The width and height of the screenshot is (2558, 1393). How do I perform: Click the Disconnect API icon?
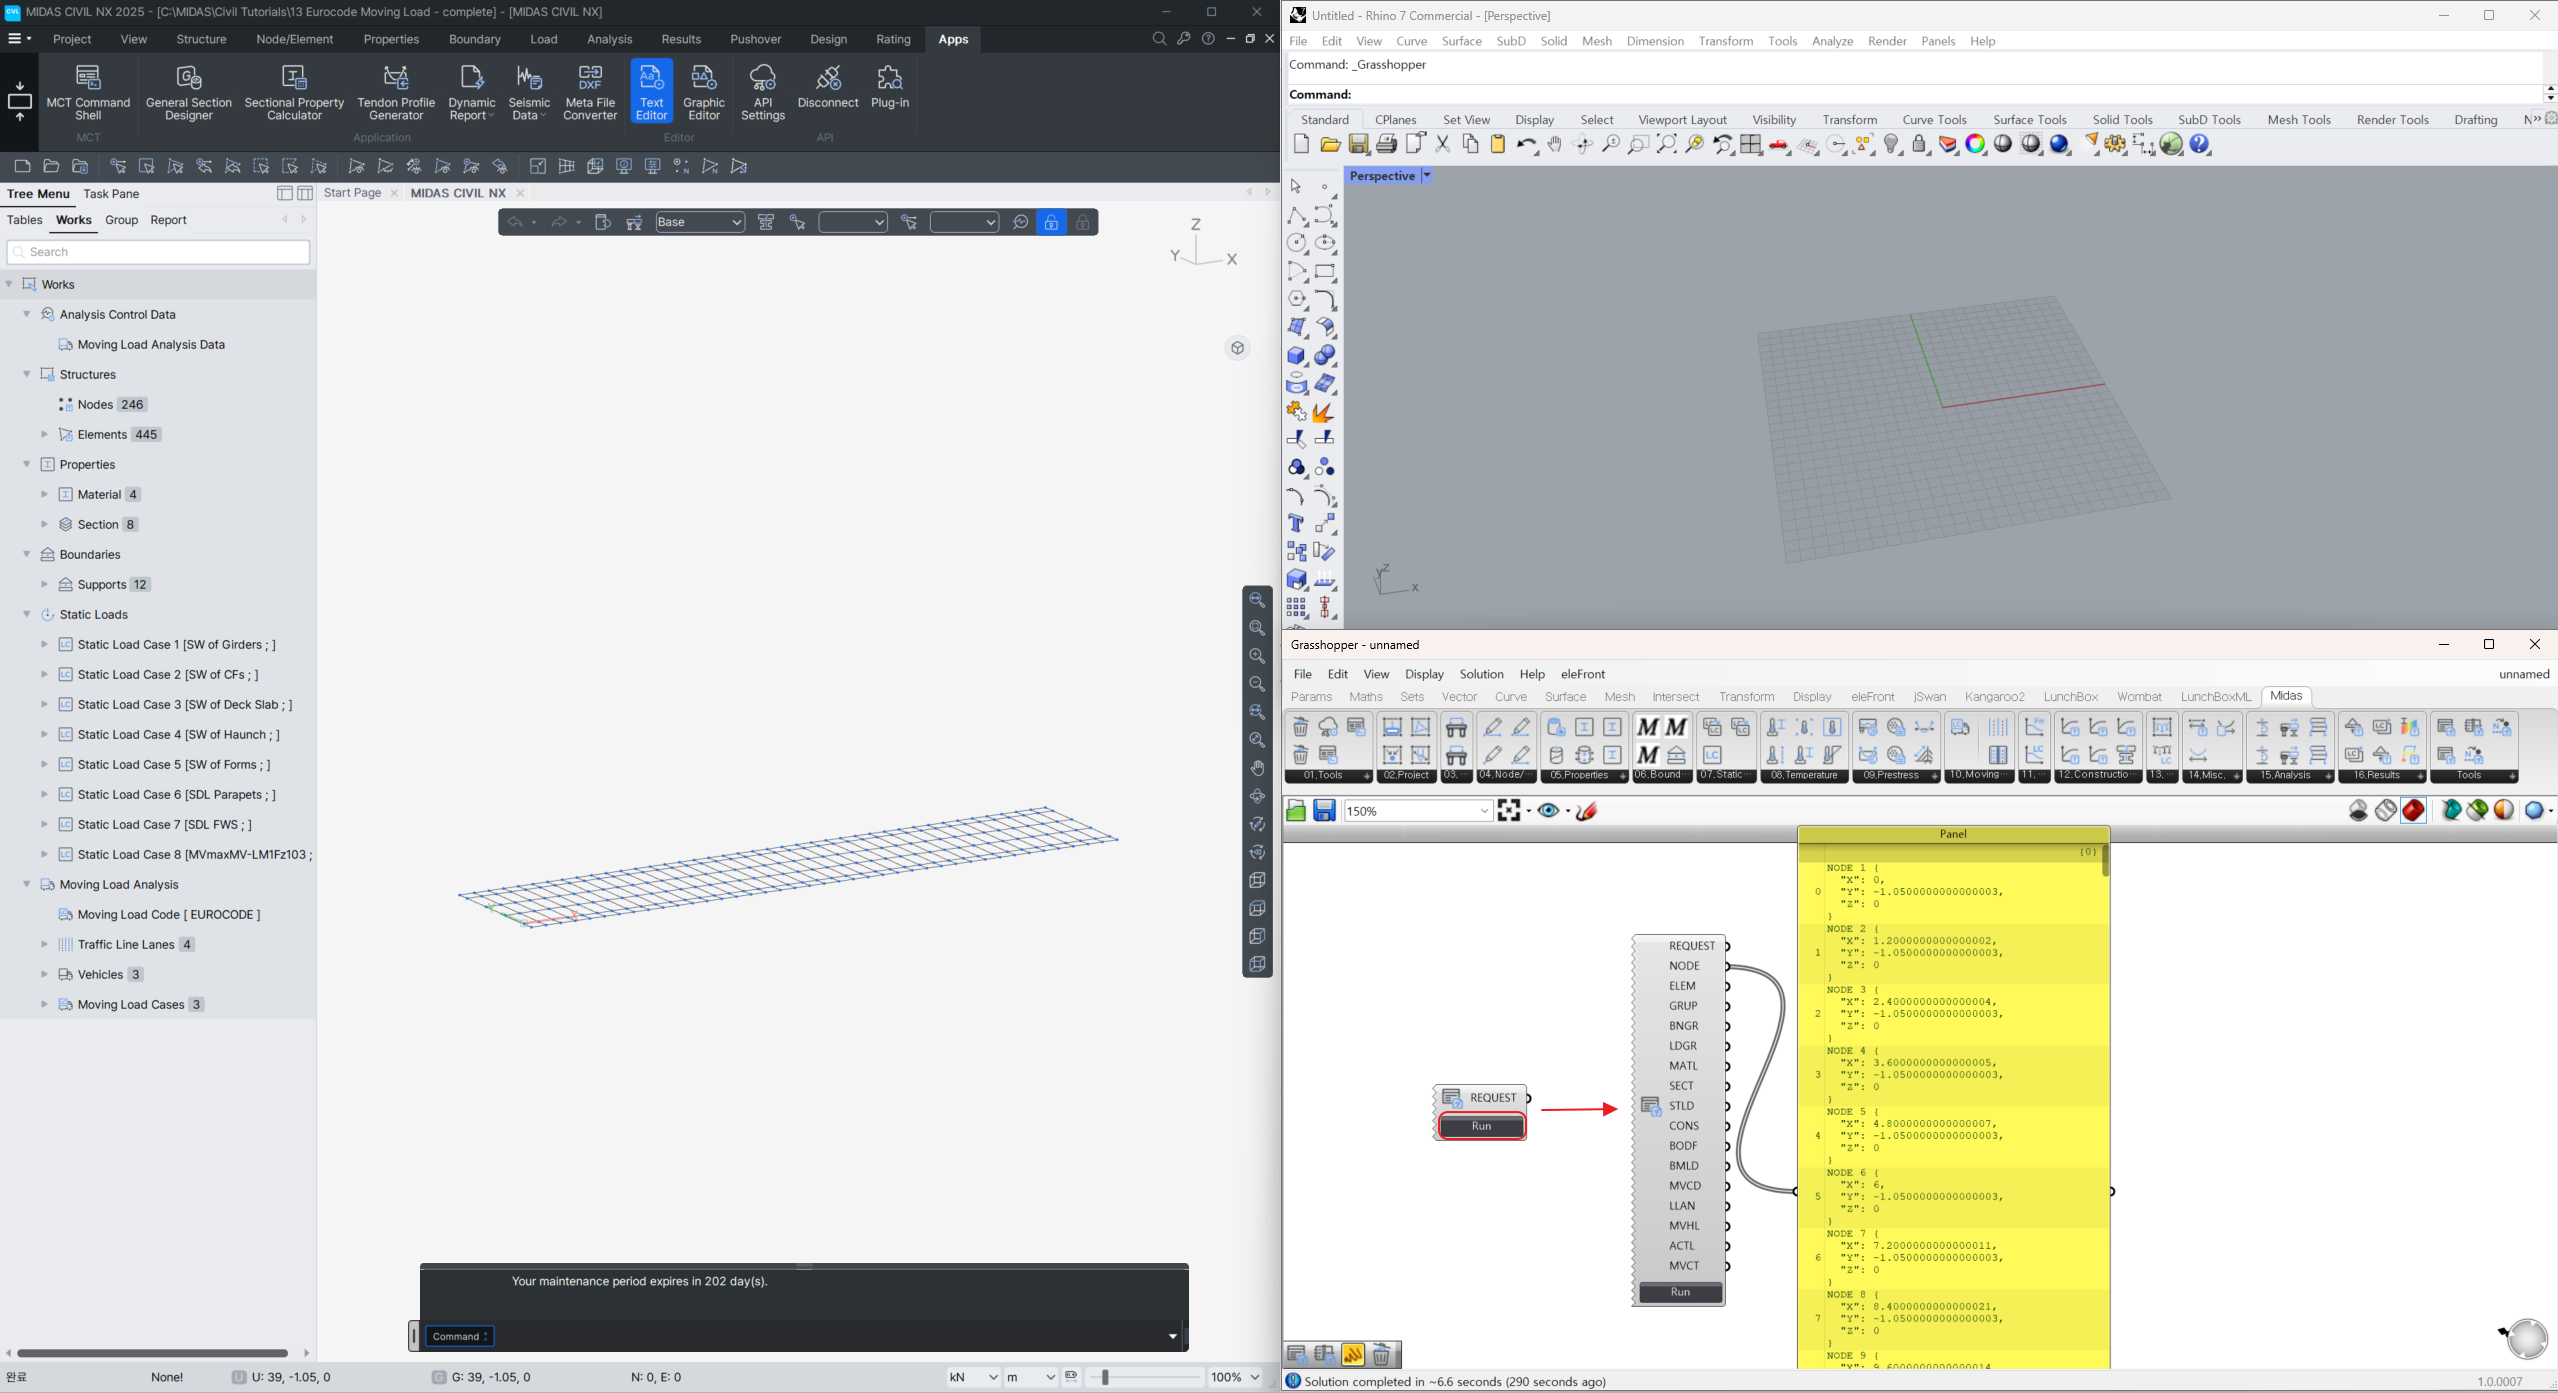pos(828,87)
